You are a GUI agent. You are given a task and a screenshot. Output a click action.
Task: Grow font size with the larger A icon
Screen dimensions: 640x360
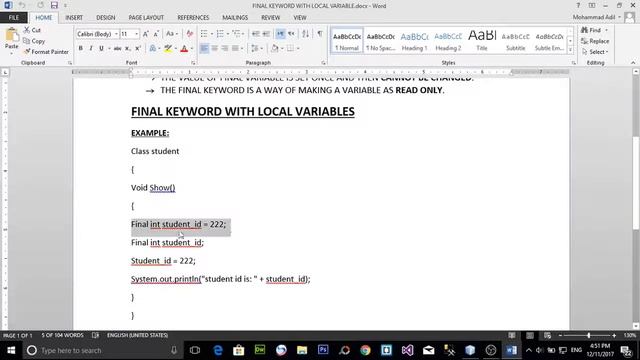[146, 34]
